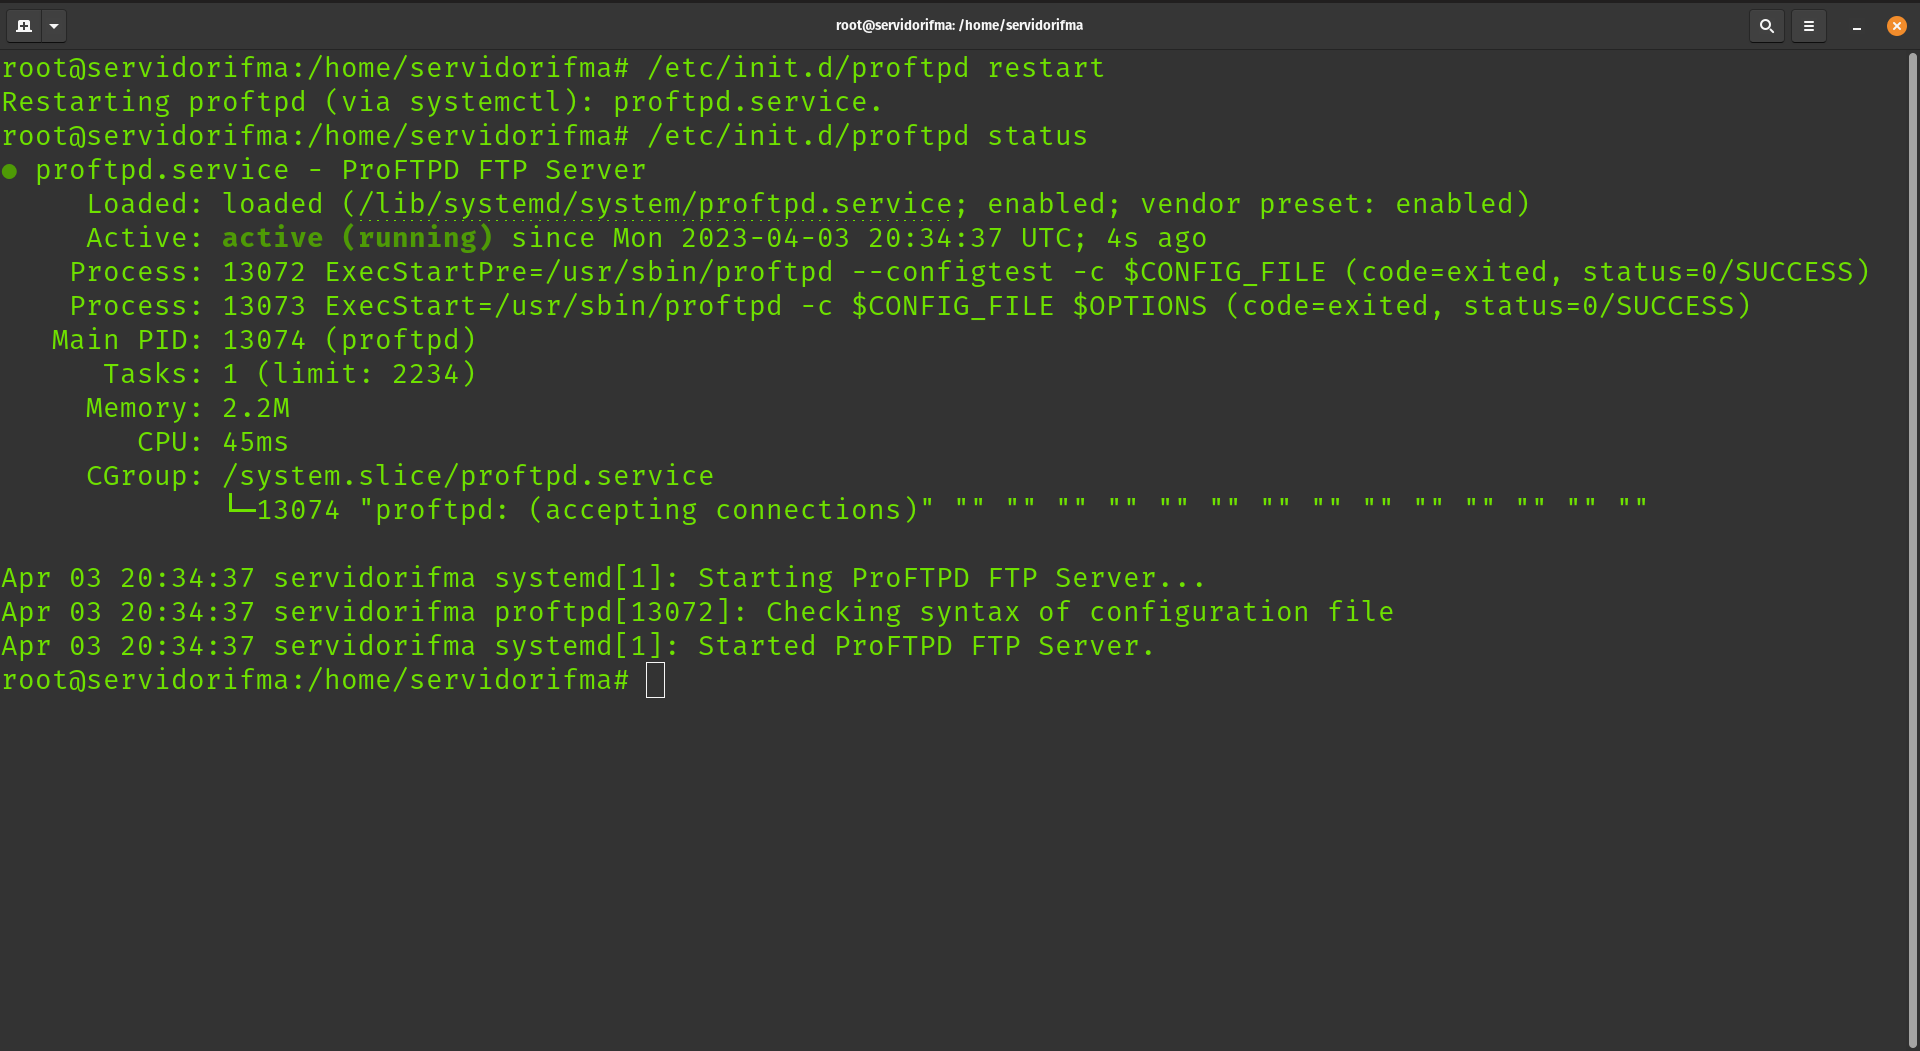
Task: Click the three-line menu icon
Action: [1808, 26]
